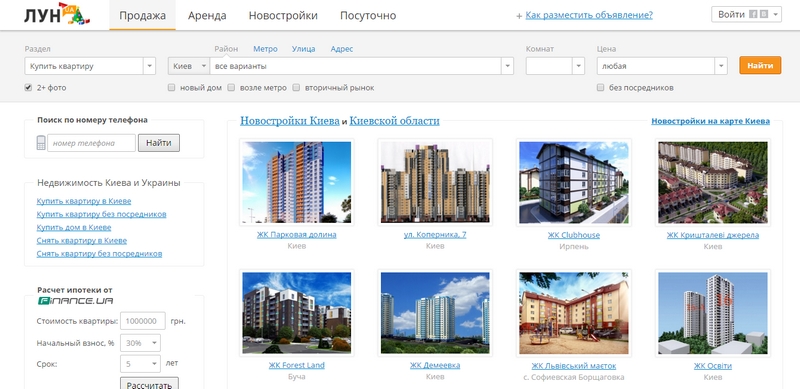Open the Новостройки tab
Viewport: 800px width, 389px height.
(x=283, y=15)
